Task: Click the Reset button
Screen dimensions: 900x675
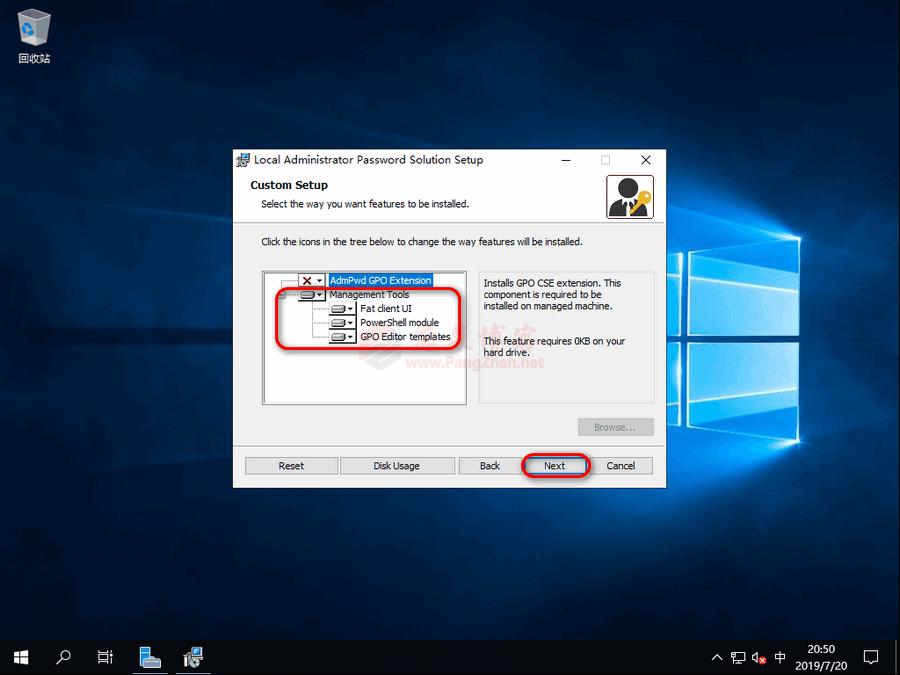Action: pos(291,465)
